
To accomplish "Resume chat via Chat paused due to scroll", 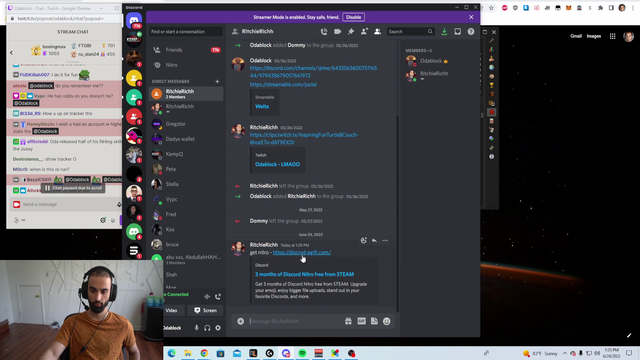I will [73, 188].
